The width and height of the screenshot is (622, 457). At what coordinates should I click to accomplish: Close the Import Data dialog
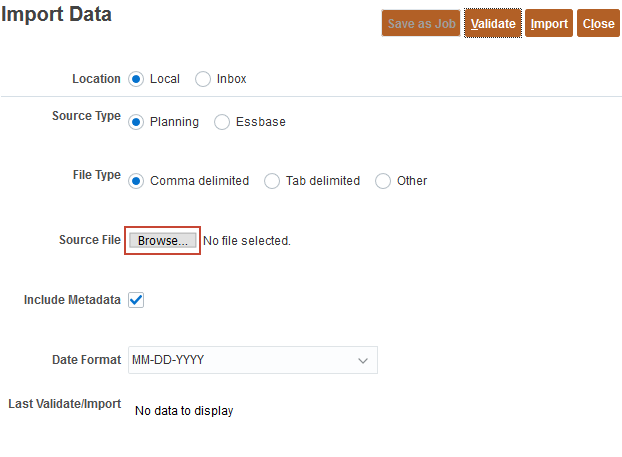[598, 24]
